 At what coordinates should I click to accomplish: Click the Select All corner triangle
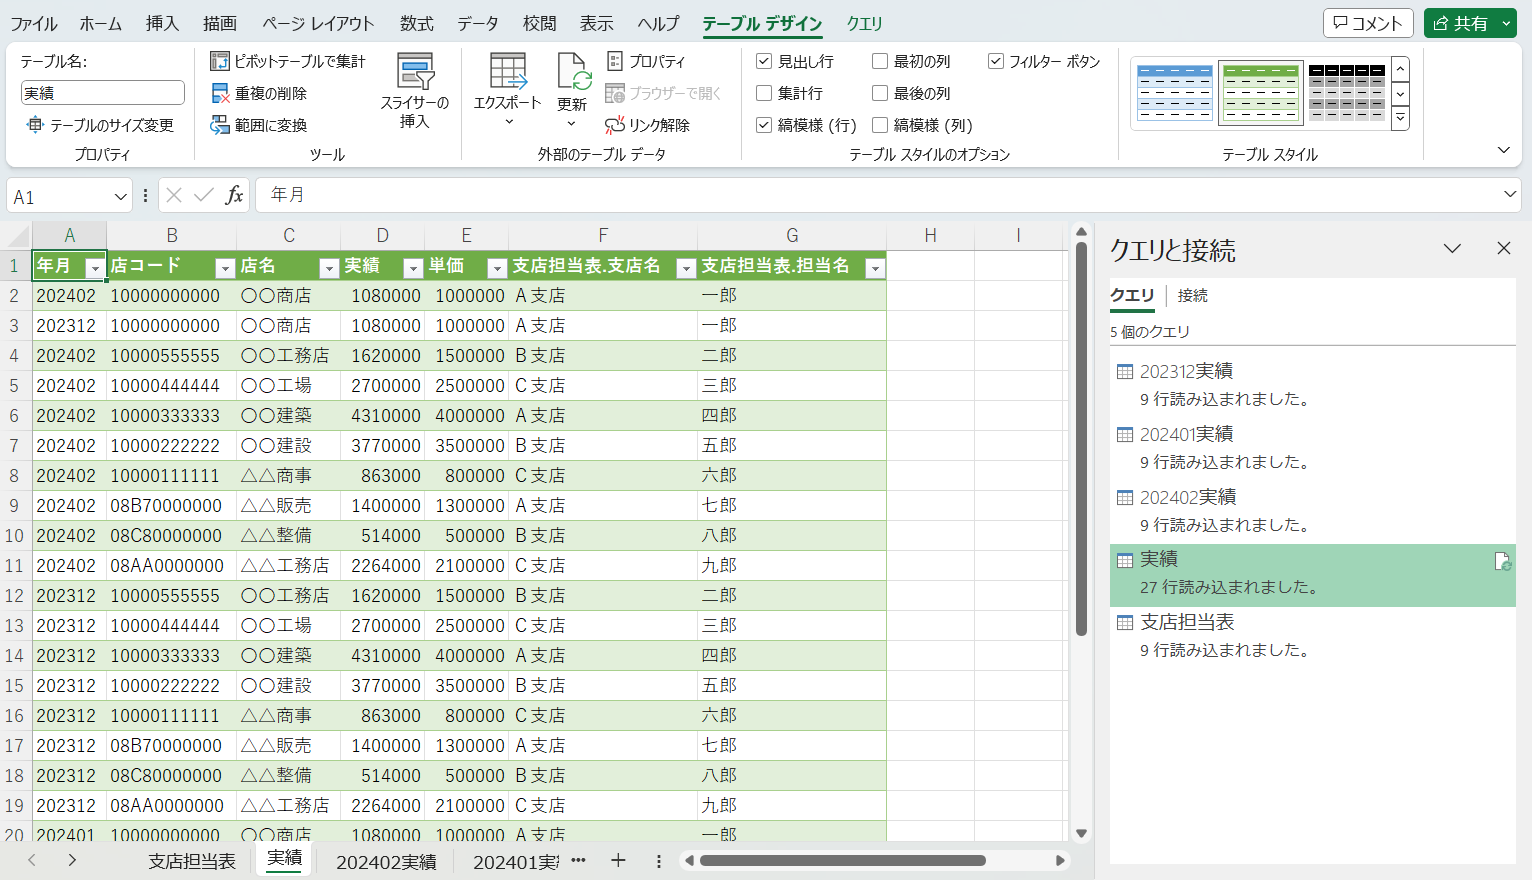[x=16, y=236]
